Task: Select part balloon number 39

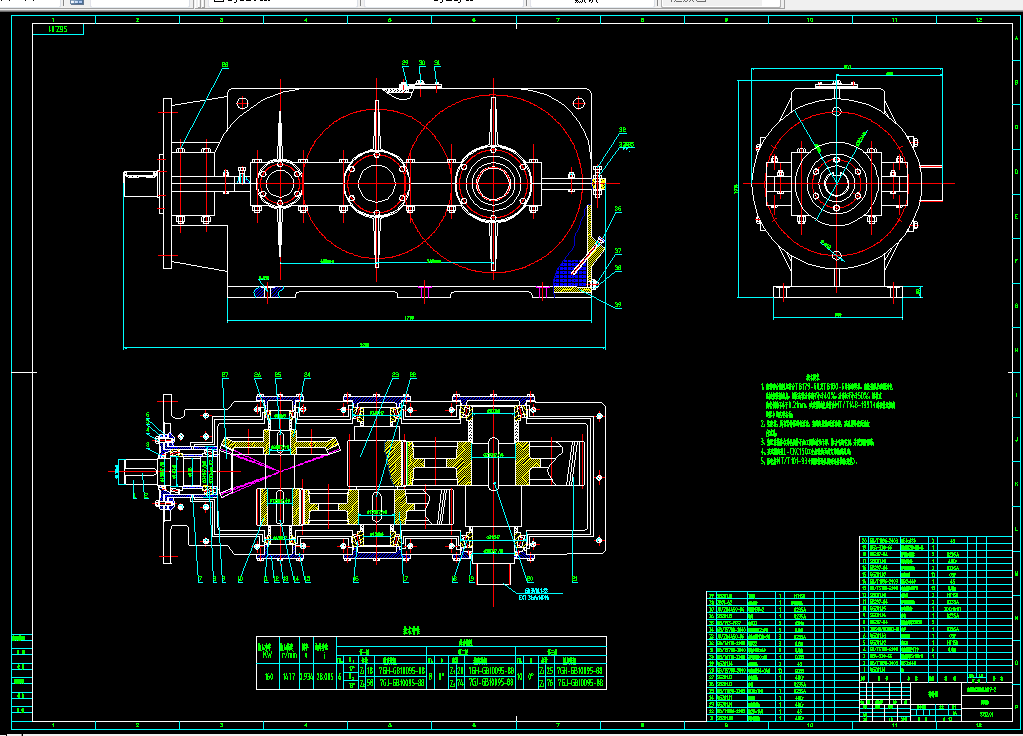Action: click(618, 305)
